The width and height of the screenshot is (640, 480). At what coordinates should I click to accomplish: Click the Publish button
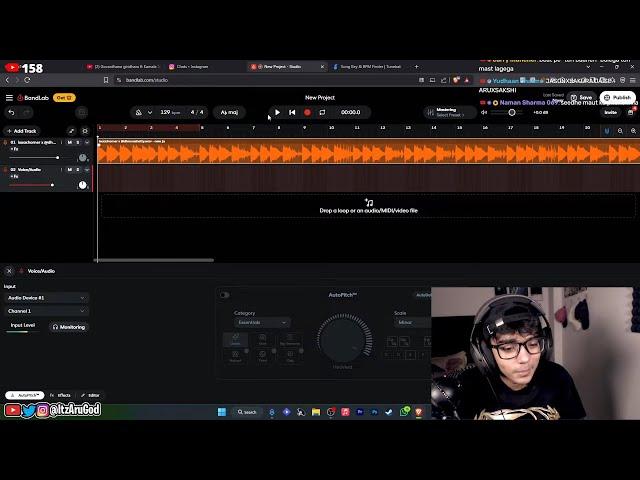click(x=617, y=97)
